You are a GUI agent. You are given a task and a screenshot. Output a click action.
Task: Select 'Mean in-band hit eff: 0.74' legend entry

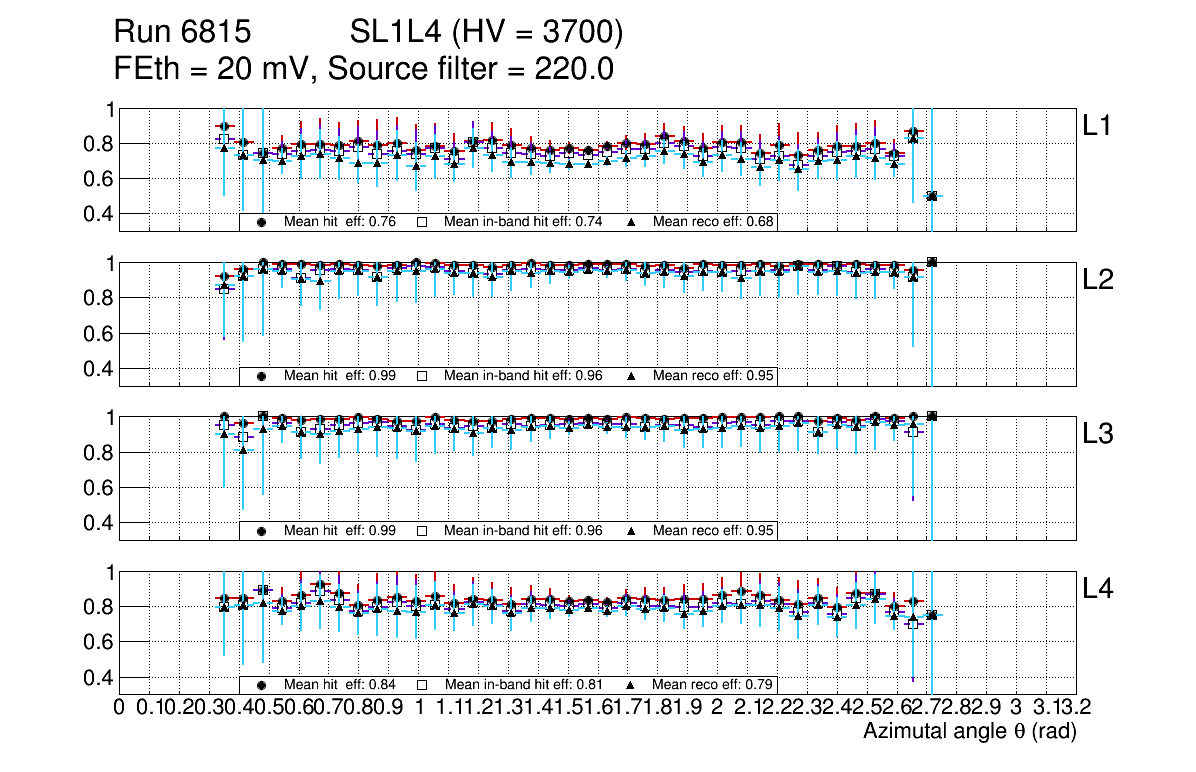pos(523,222)
